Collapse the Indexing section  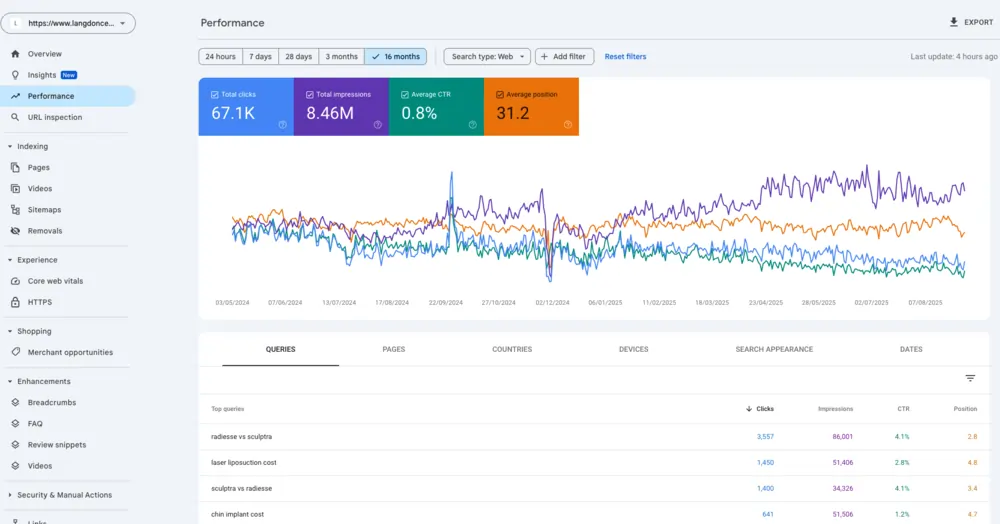tap(10, 147)
